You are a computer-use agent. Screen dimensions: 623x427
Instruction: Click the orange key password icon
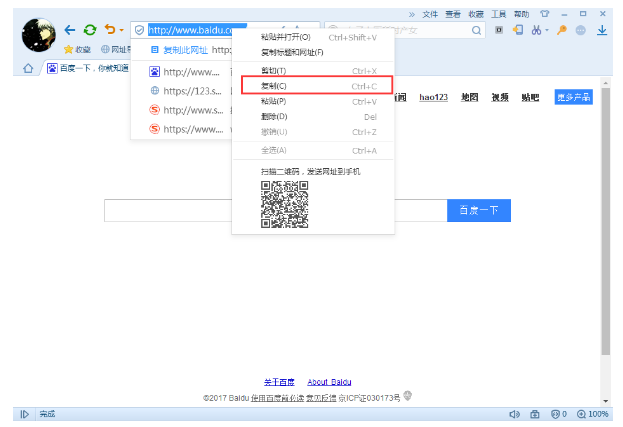[562, 30]
